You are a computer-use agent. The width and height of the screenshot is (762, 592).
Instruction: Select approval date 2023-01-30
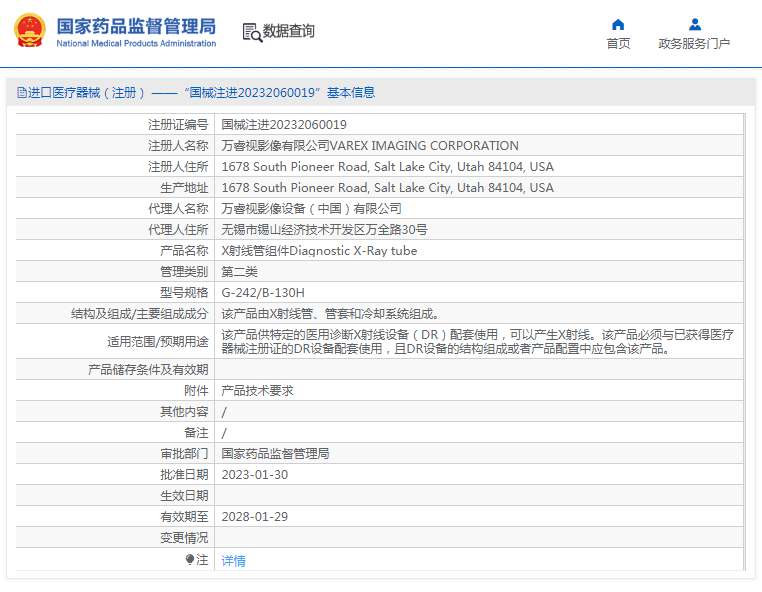pos(255,475)
